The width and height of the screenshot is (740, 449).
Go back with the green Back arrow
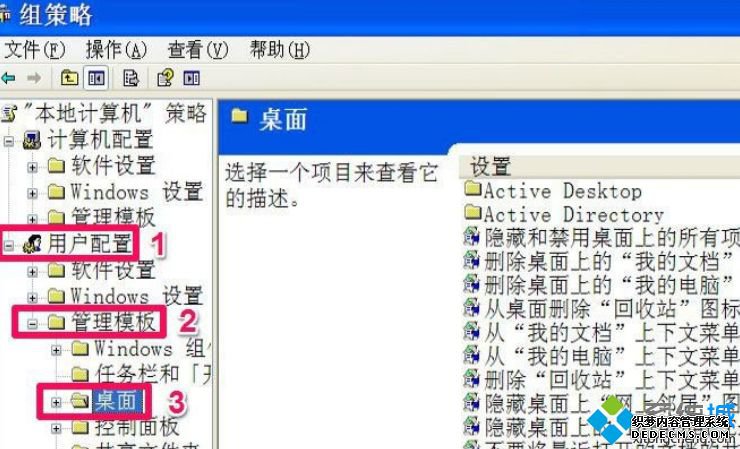8,78
